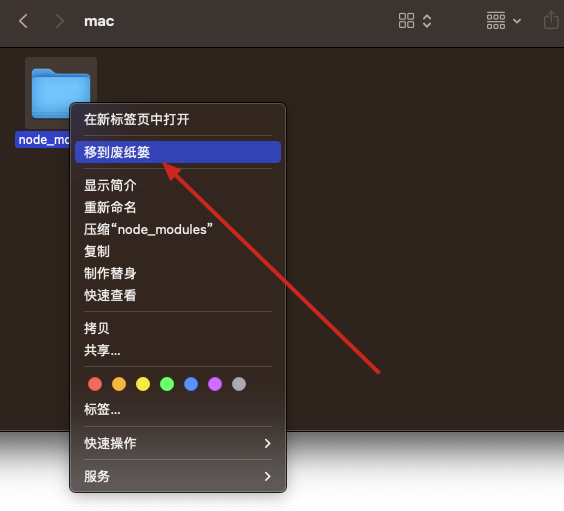The height and width of the screenshot is (511, 564).
Task: Select the node_modules folder icon
Action: coord(61,93)
